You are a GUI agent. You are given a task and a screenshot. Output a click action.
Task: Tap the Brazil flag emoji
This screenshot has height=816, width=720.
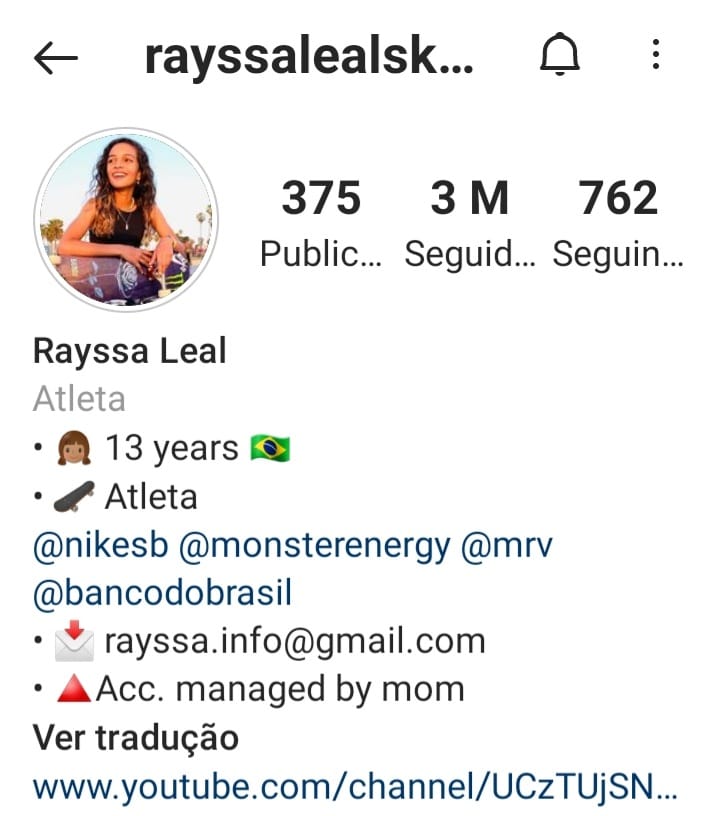(x=270, y=449)
